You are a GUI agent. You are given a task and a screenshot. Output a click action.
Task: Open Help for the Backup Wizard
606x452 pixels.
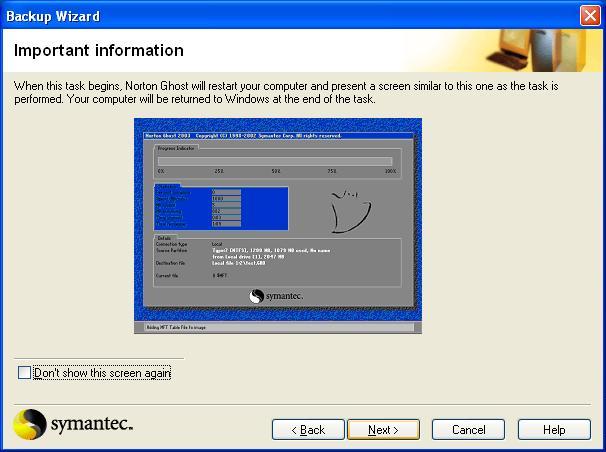tap(554, 430)
